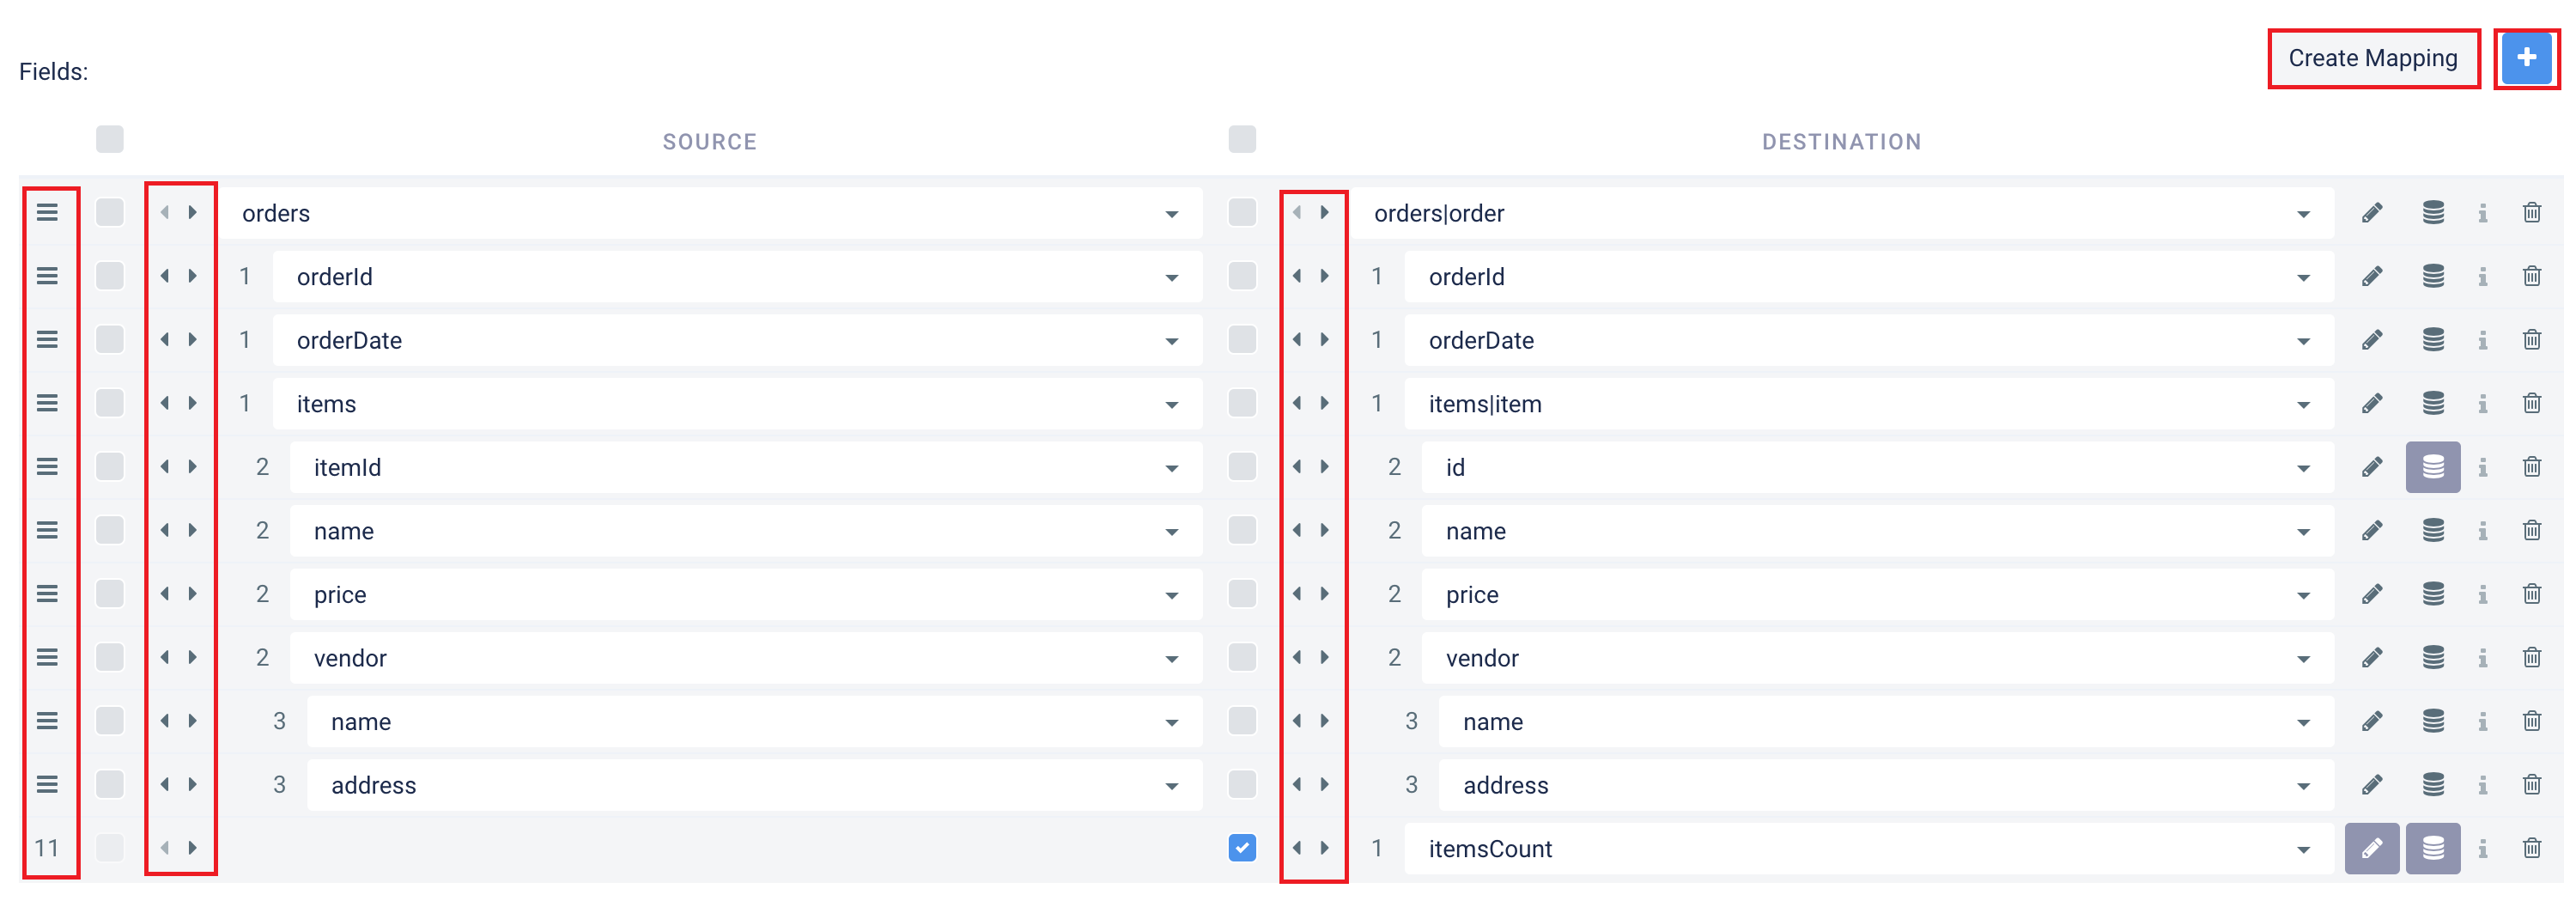
Task: Outdent destination vendor with the left arrow
Action: (1297, 657)
